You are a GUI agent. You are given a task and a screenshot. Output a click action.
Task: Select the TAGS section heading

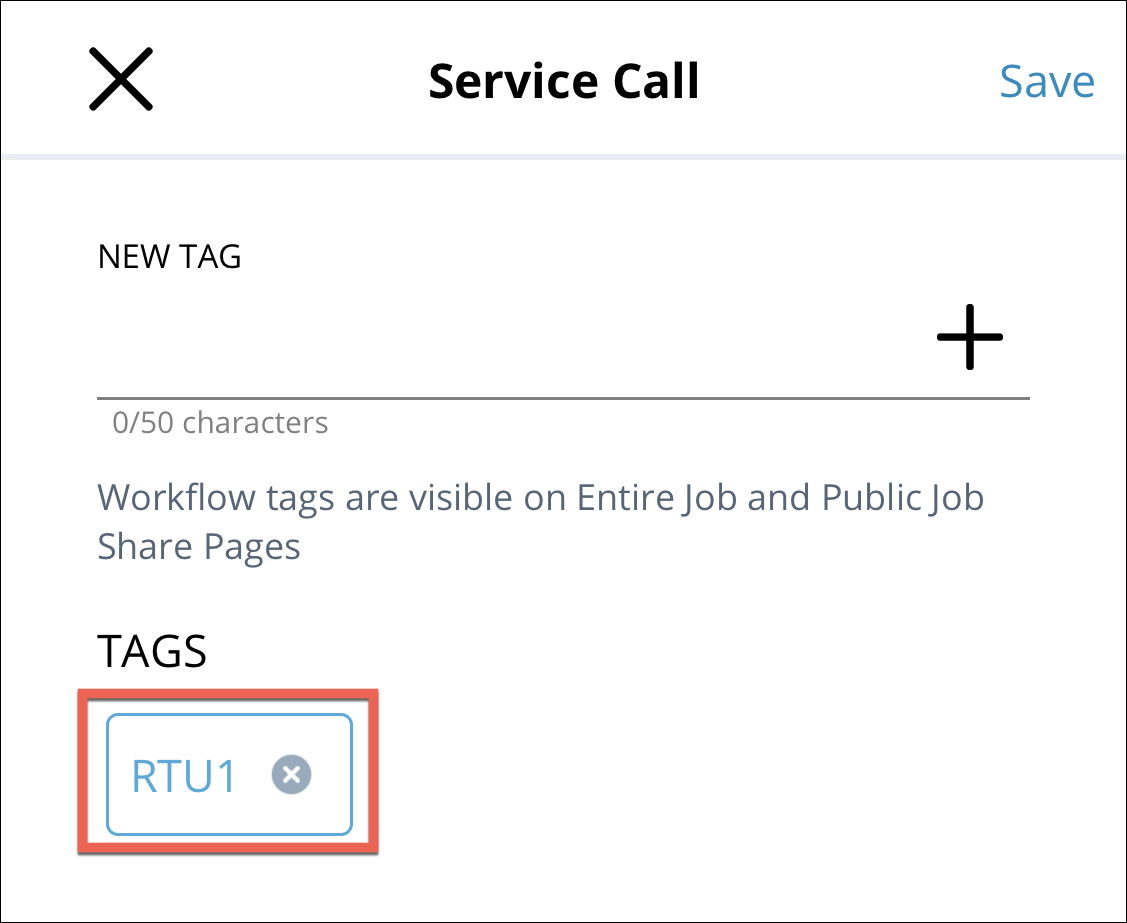click(x=151, y=651)
